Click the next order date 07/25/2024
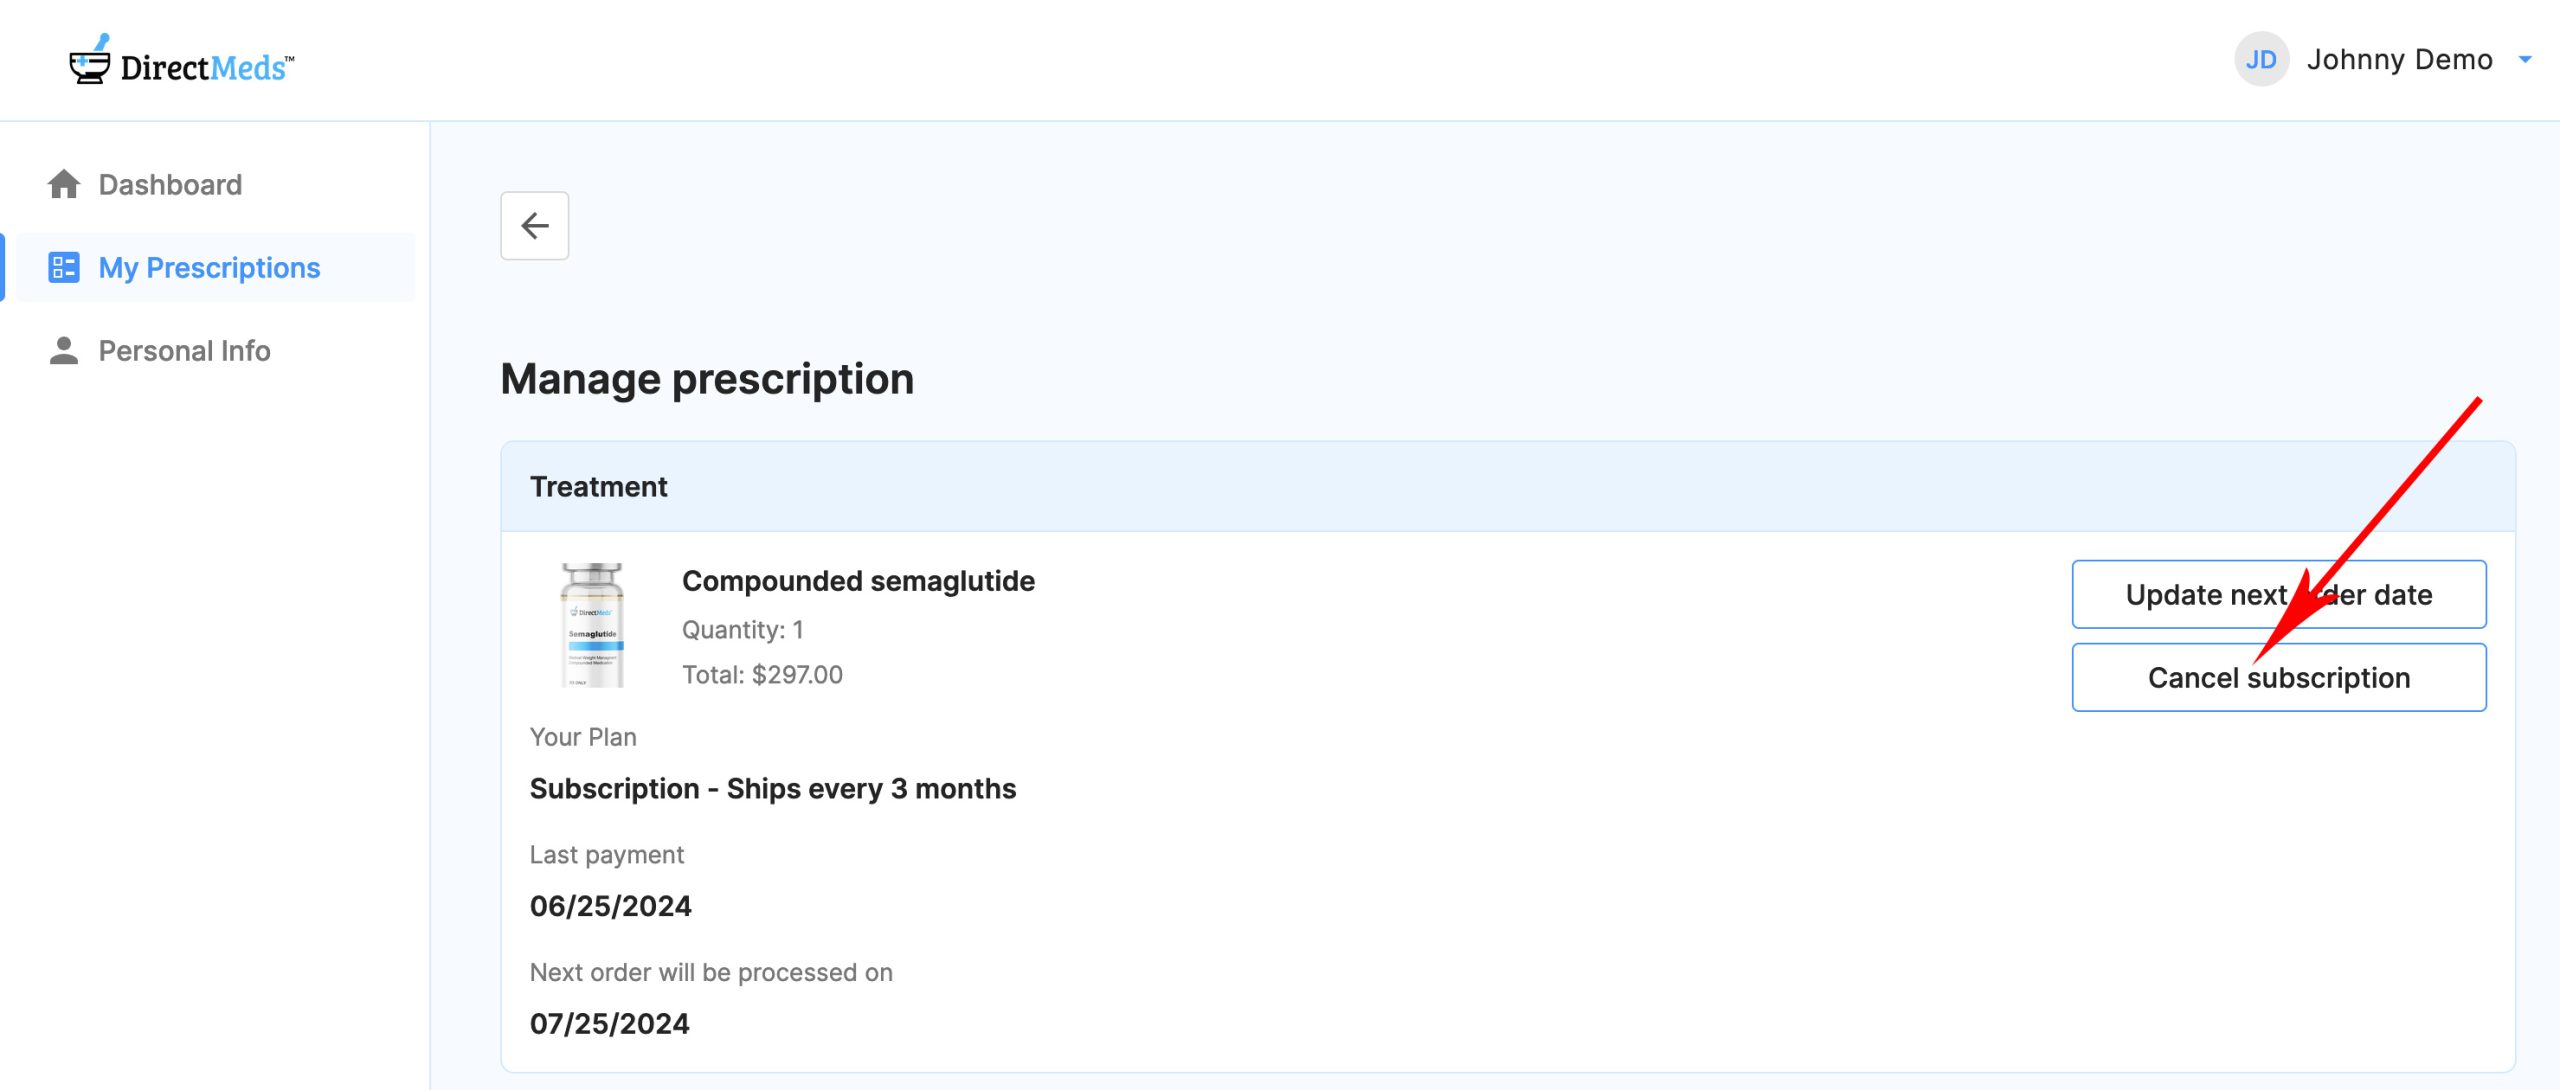Viewport: 2560px width, 1090px height. tap(610, 1024)
